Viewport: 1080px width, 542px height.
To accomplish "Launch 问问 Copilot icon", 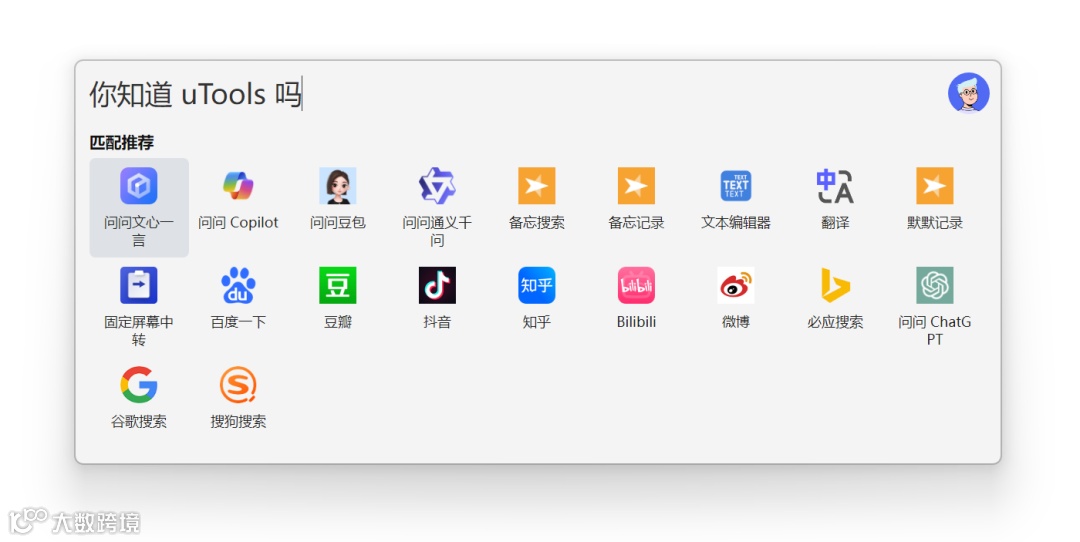I will 238,186.
